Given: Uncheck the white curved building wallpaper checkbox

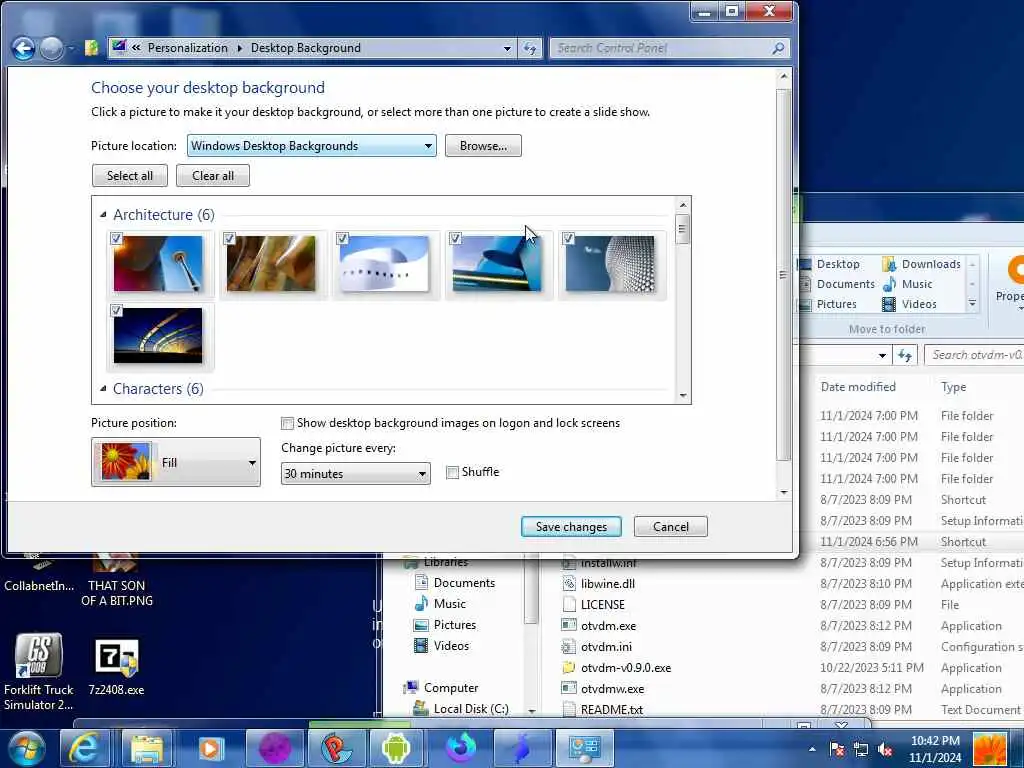Looking at the screenshot, I should 342,239.
